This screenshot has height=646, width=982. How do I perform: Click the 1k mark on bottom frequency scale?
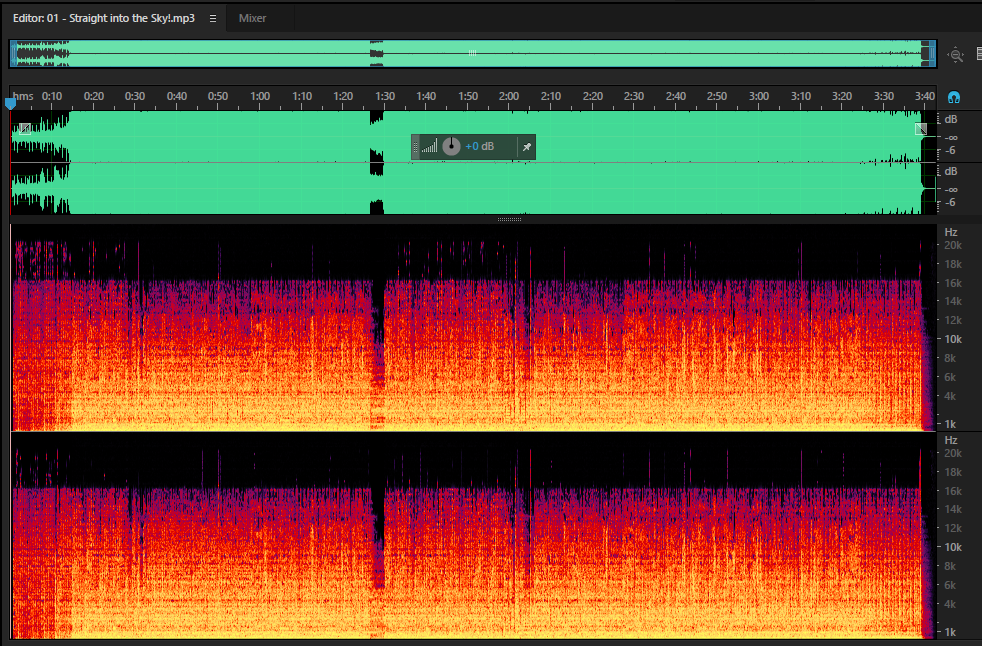[x=950, y=632]
